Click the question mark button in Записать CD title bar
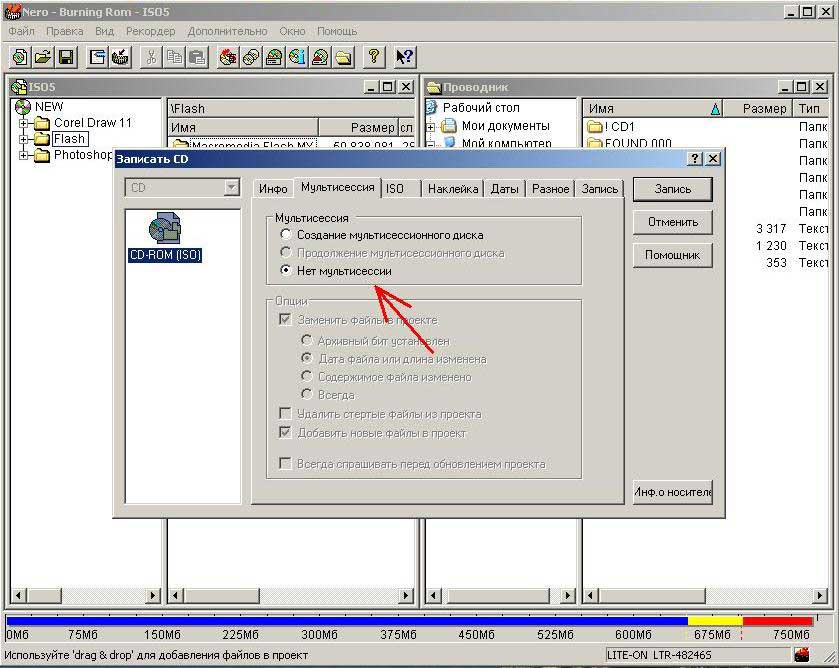Viewport: 839px width, 668px height. click(x=694, y=158)
